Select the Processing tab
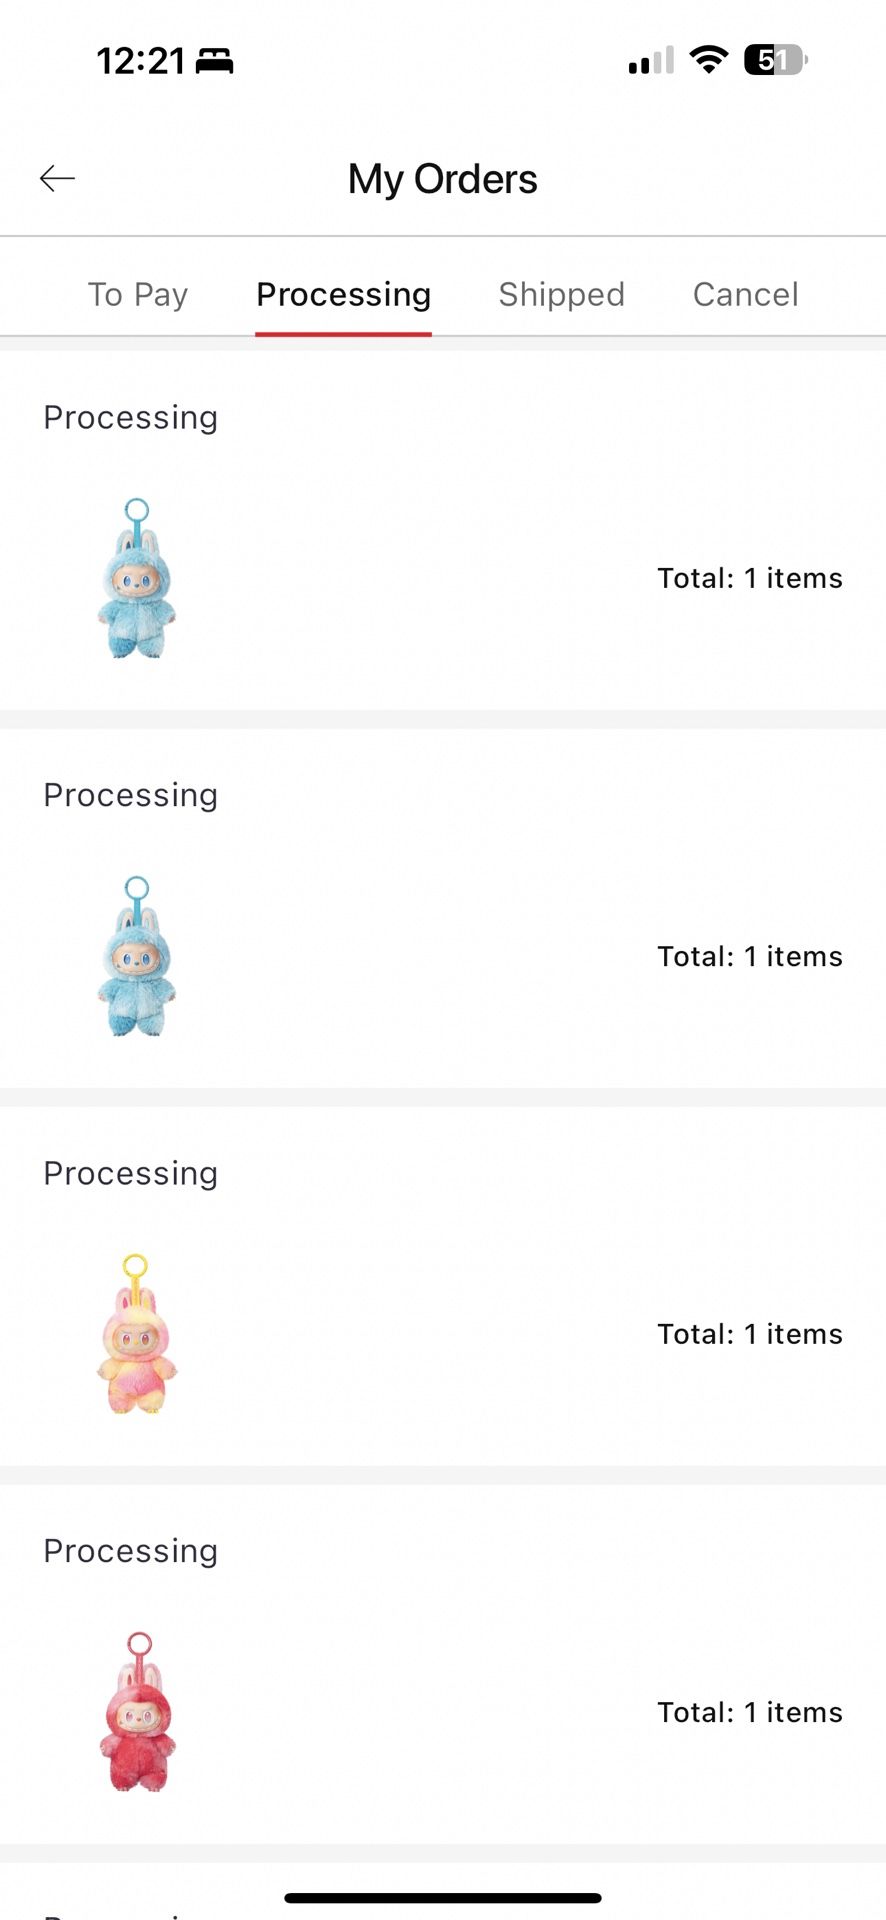 pos(343,295)
